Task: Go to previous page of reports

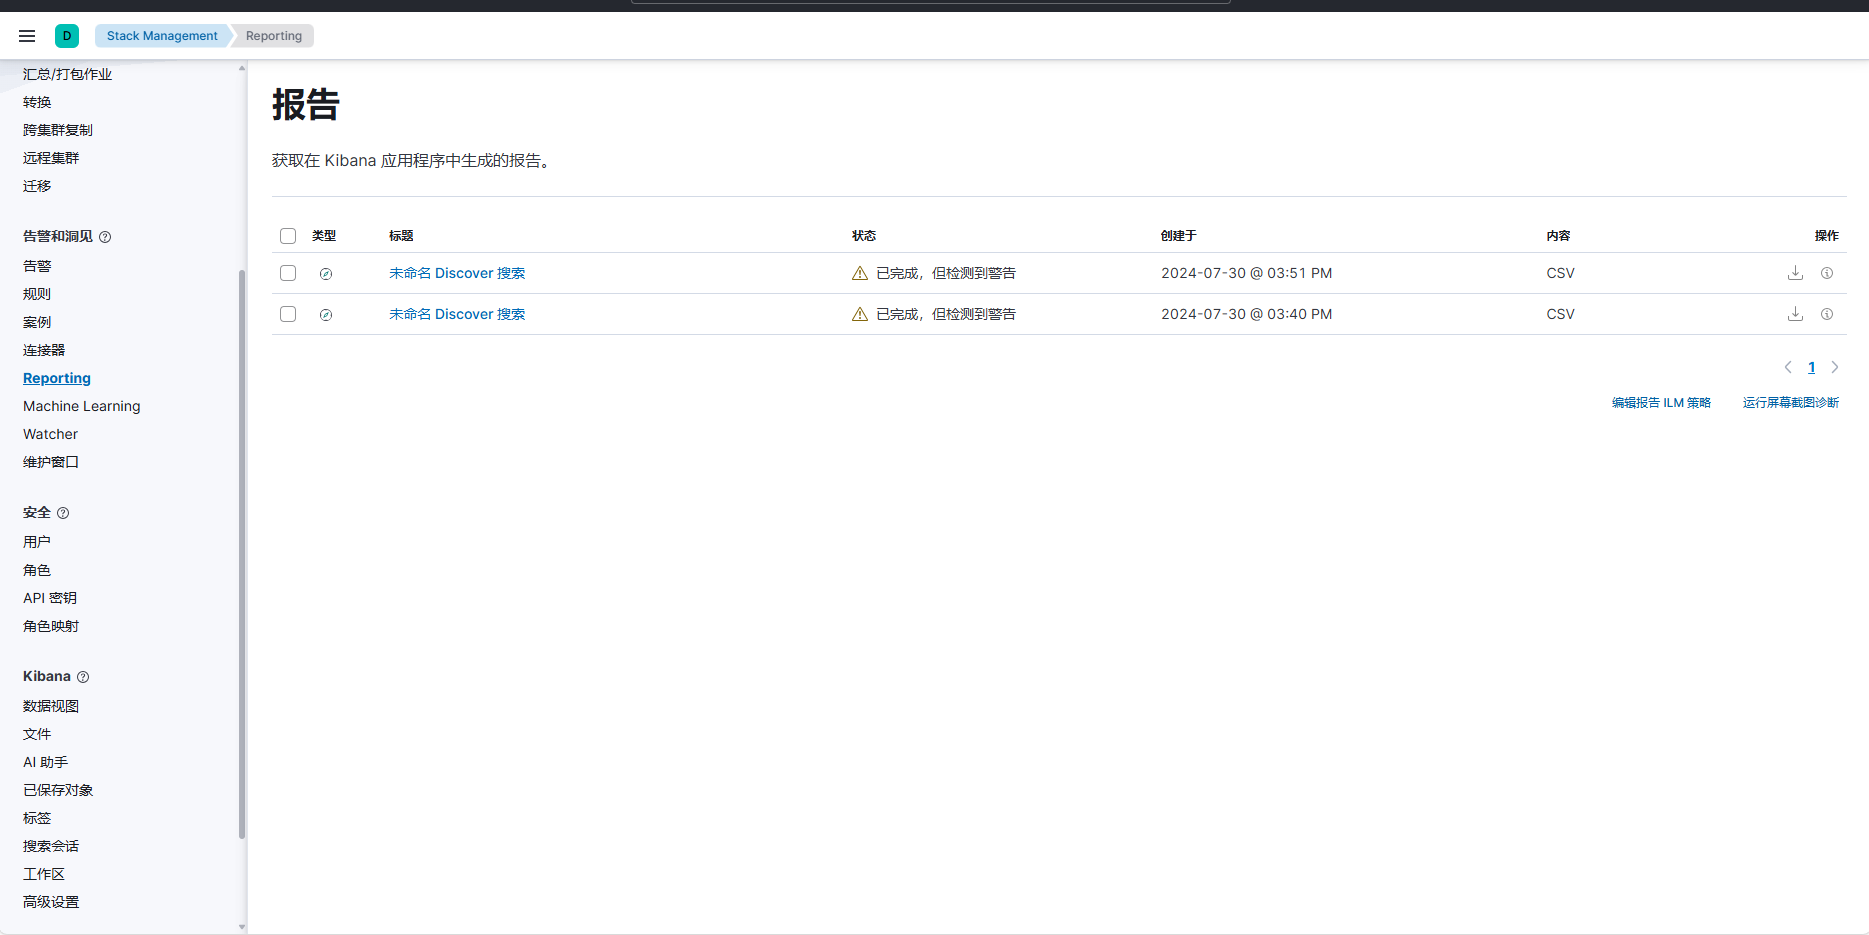Action: [1788, 367]
